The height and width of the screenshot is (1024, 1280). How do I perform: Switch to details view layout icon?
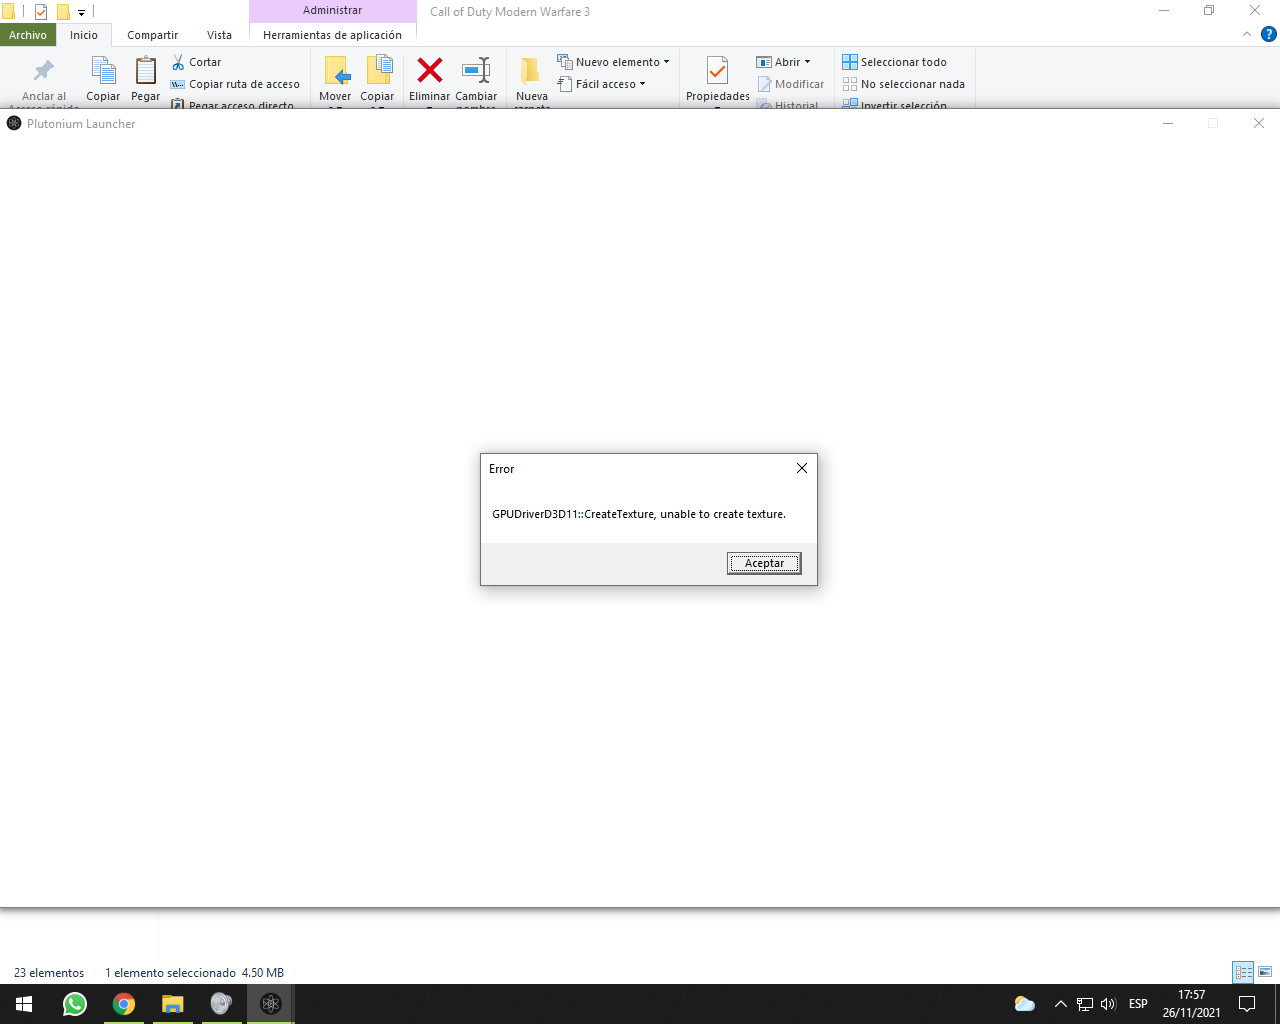click(1243, 972)
